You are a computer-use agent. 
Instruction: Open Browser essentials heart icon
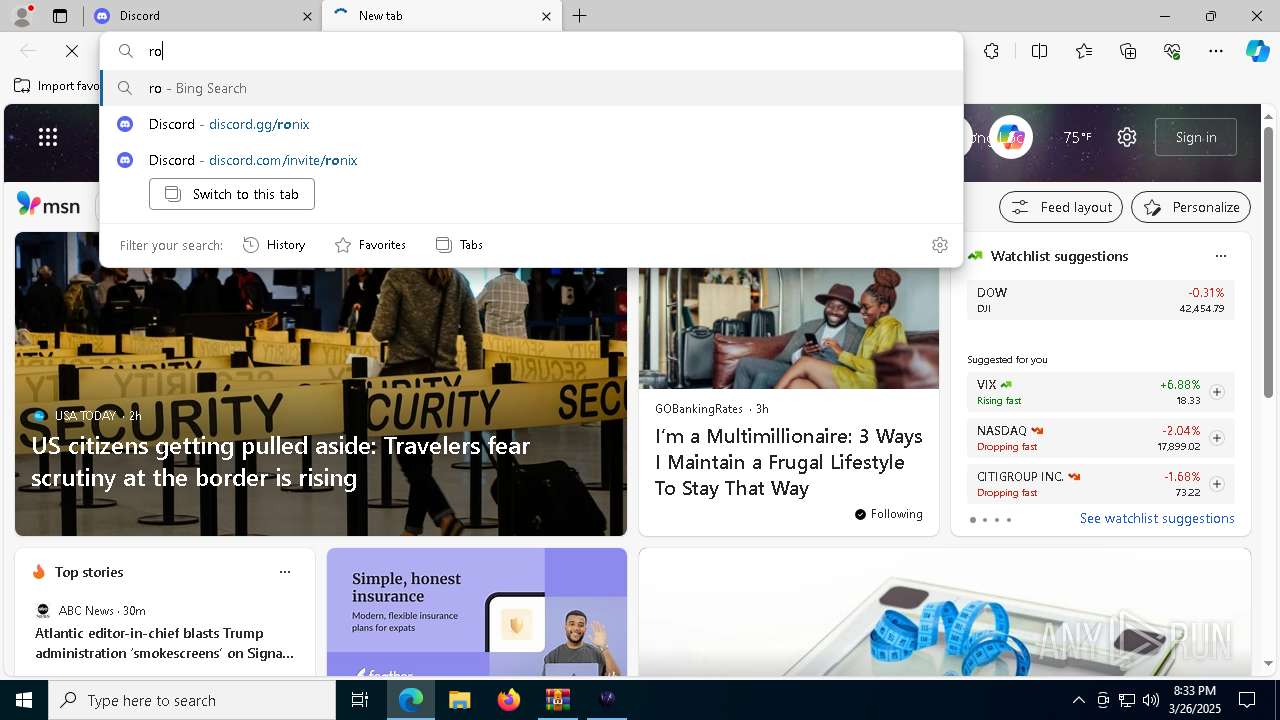(1172, 51)
